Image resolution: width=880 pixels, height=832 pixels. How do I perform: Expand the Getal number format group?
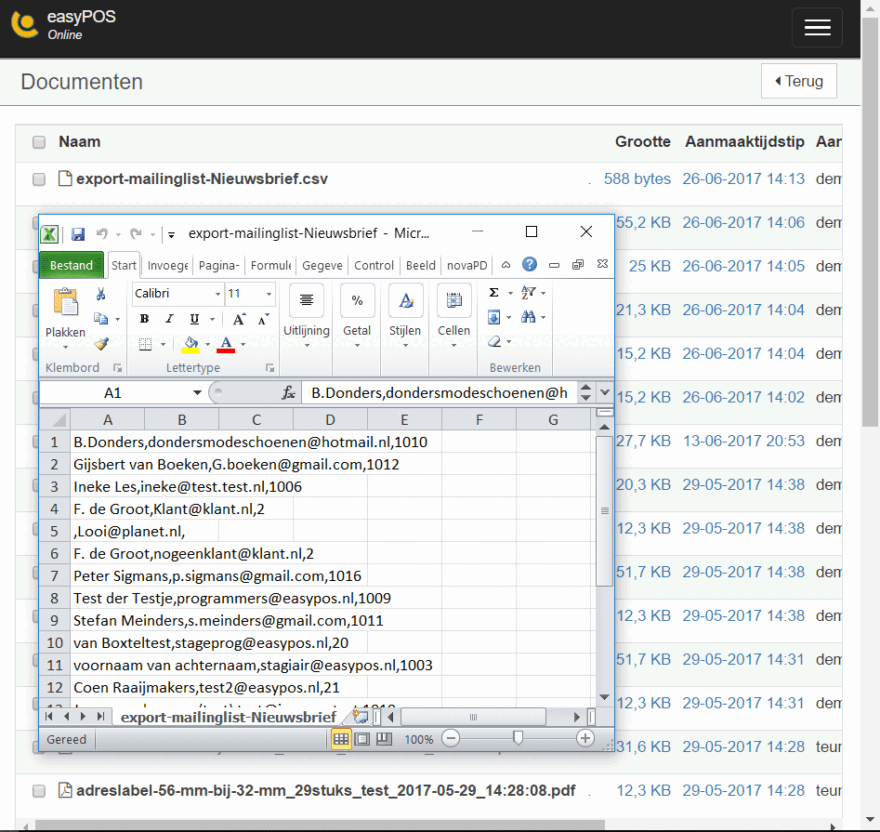pyautogui.click(x=357, y=316)
